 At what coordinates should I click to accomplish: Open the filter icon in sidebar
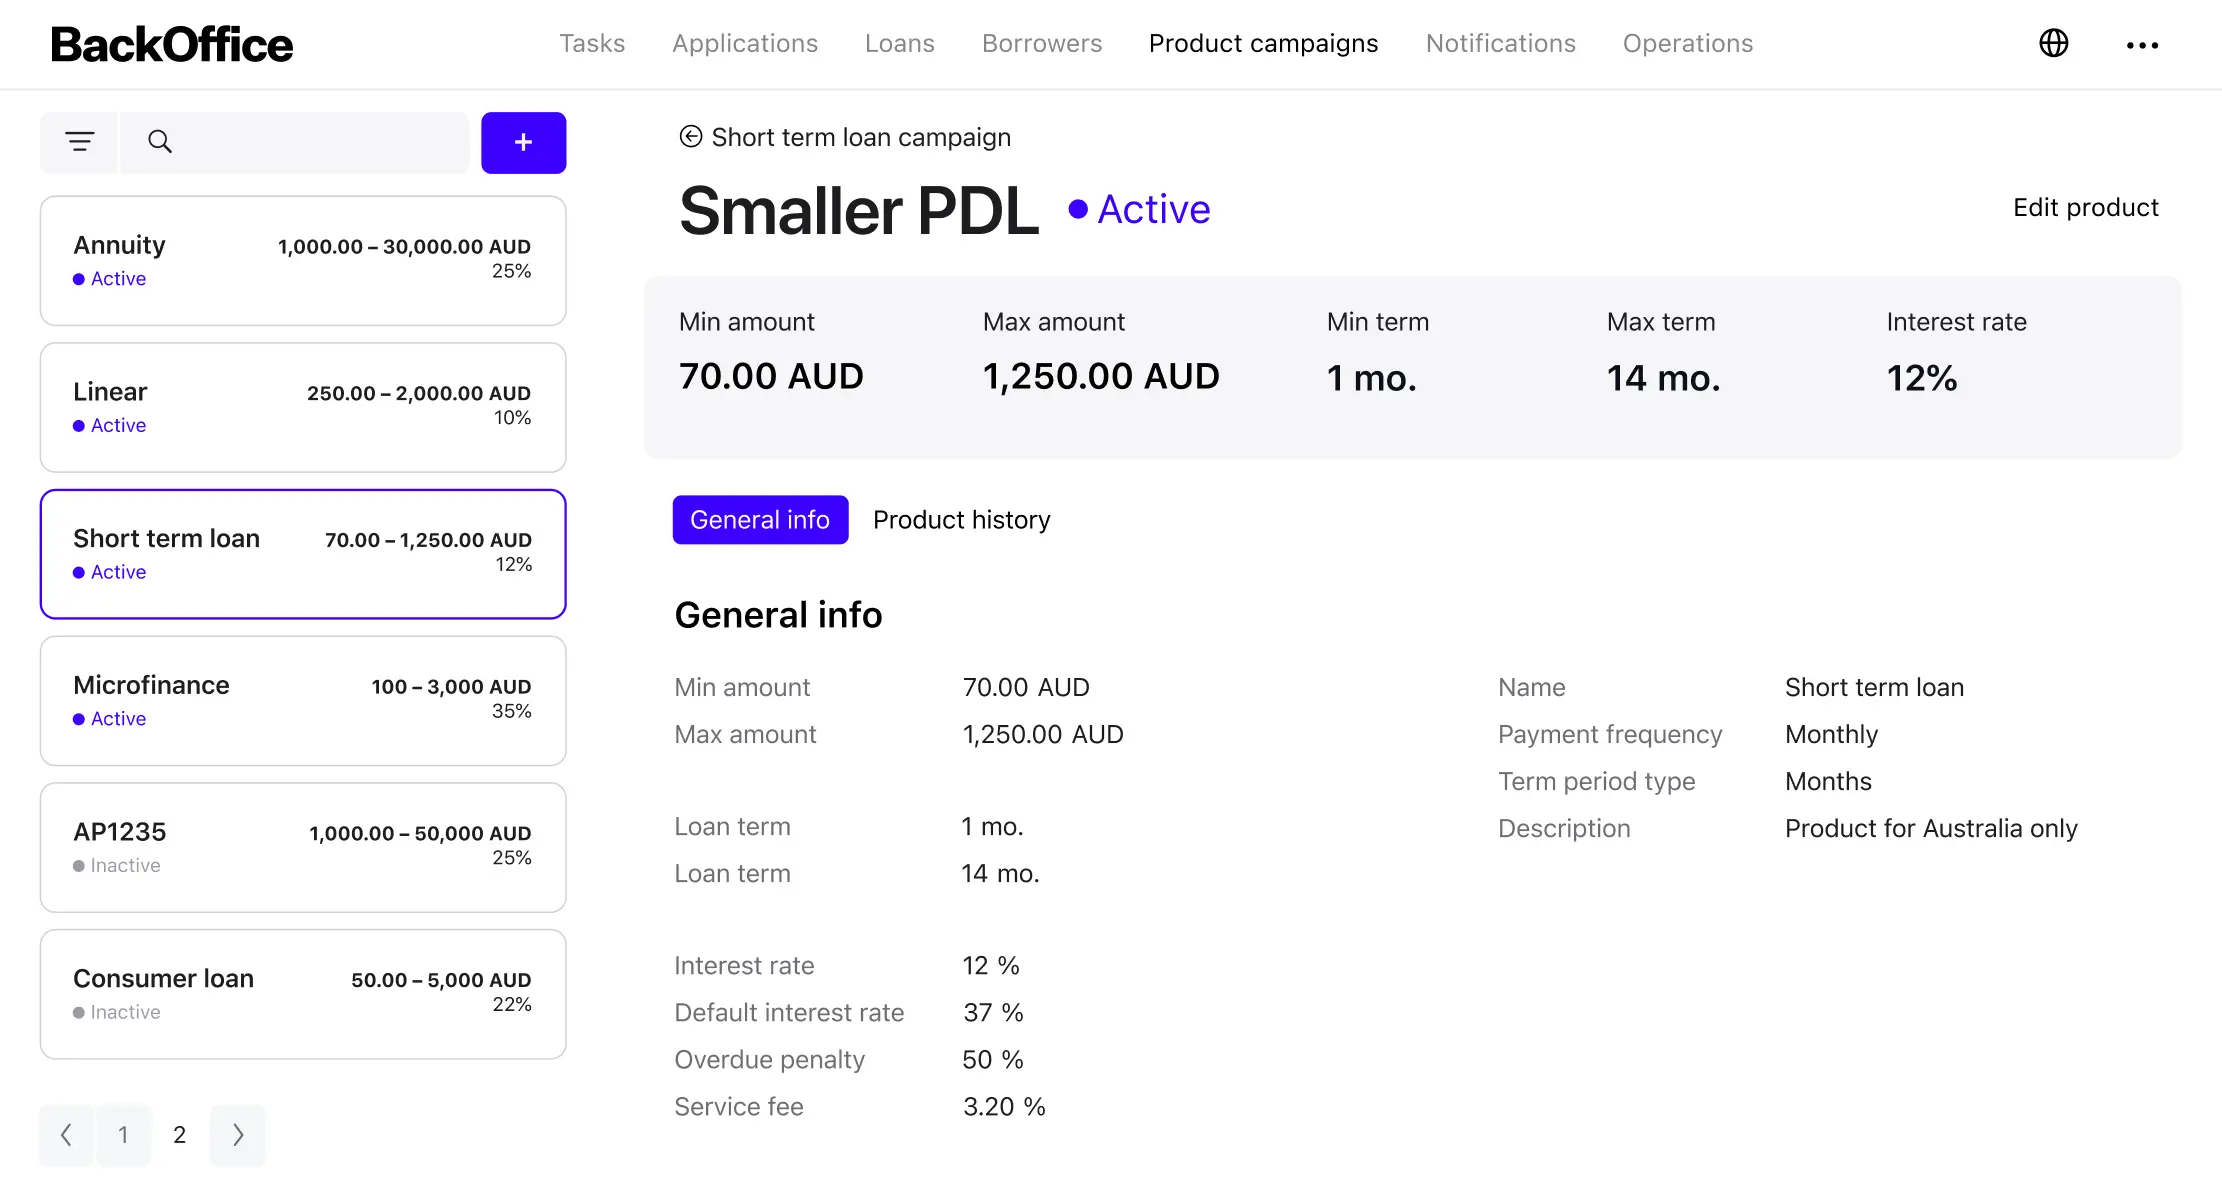[x=79, y=142]
